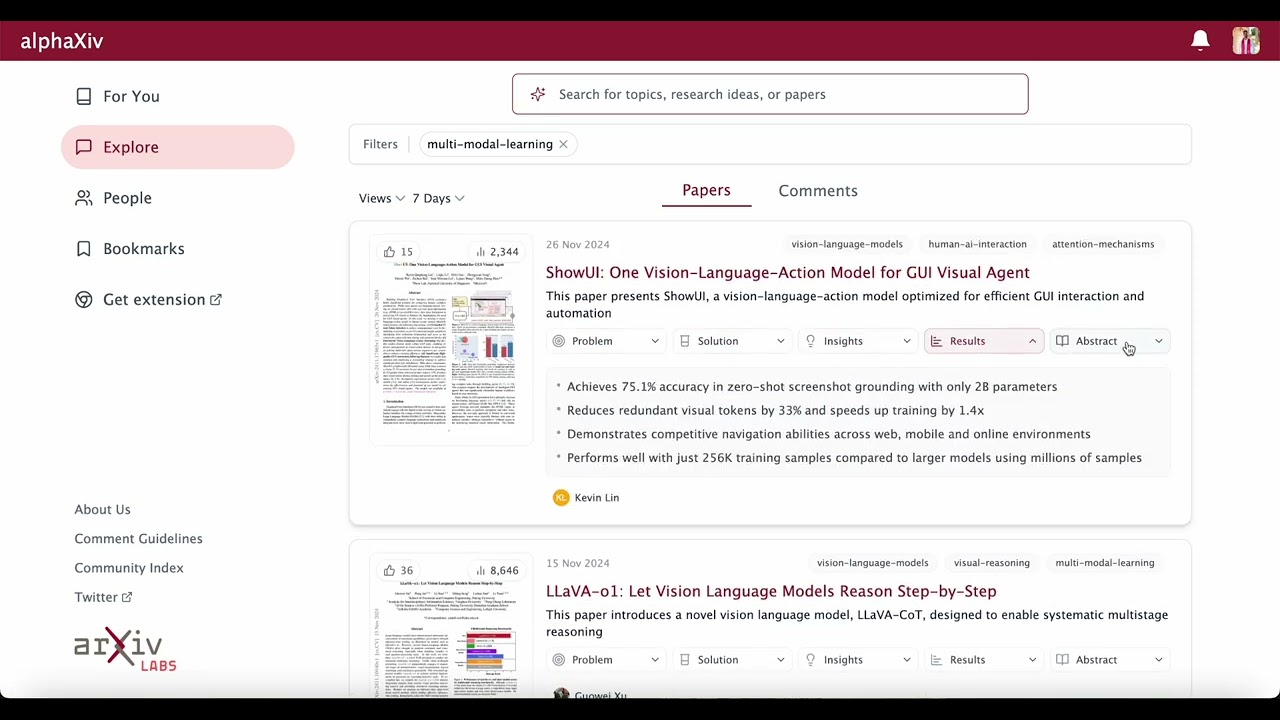Viewport: 1280px width, 720px height.
Task: Open the ShowUI paper title link
Action: pos(788,272)
